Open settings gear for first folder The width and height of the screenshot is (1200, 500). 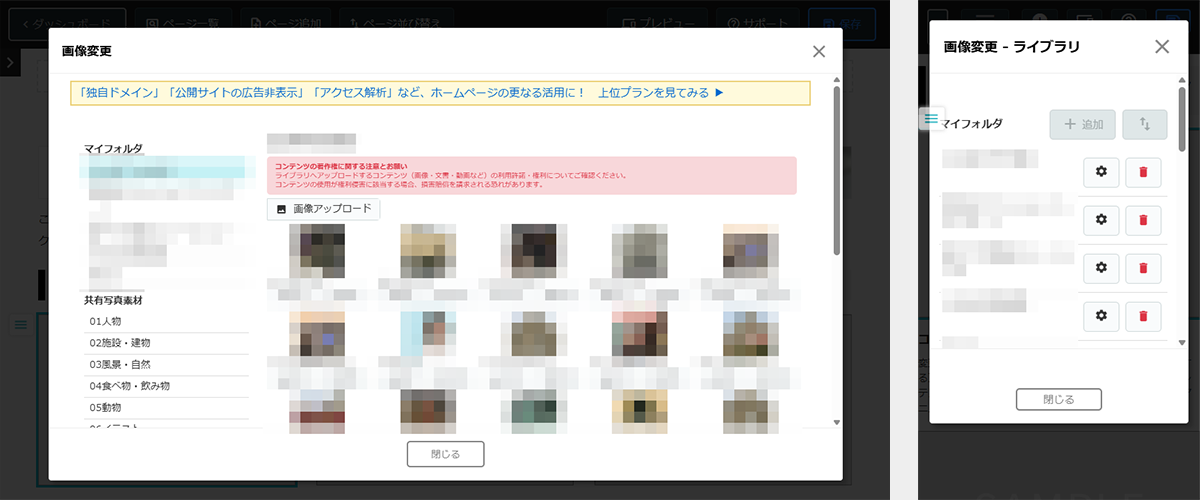pyautogui.click(x=1101, y=172)
